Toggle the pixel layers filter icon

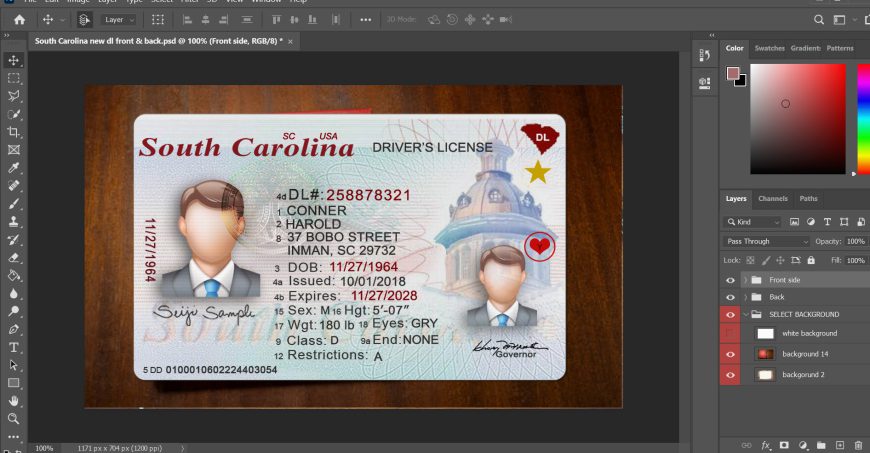pos(795,222)
